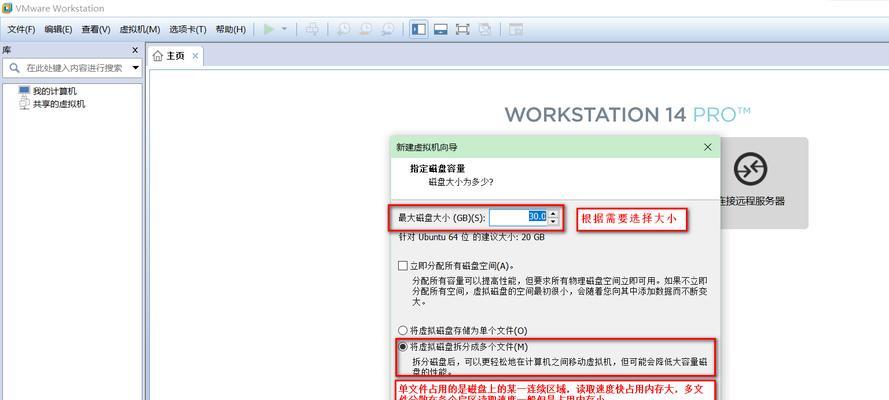Toggle the library sidebar view icon
The width and height of the screenshot is (889, 400).
pos(418,29)
